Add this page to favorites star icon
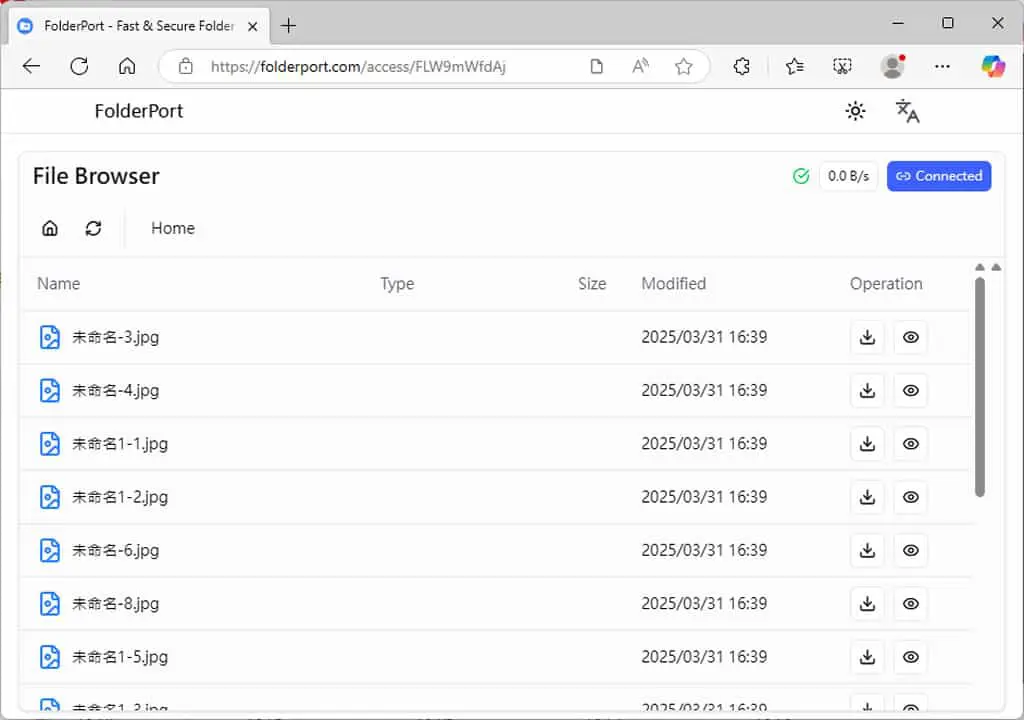Image resolution: width=1024 pixels, height=720 pixels. point(683,66)
